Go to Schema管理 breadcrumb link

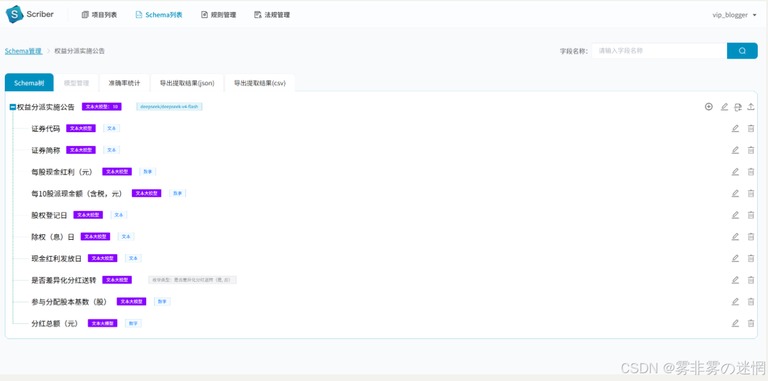click(24, 51)
